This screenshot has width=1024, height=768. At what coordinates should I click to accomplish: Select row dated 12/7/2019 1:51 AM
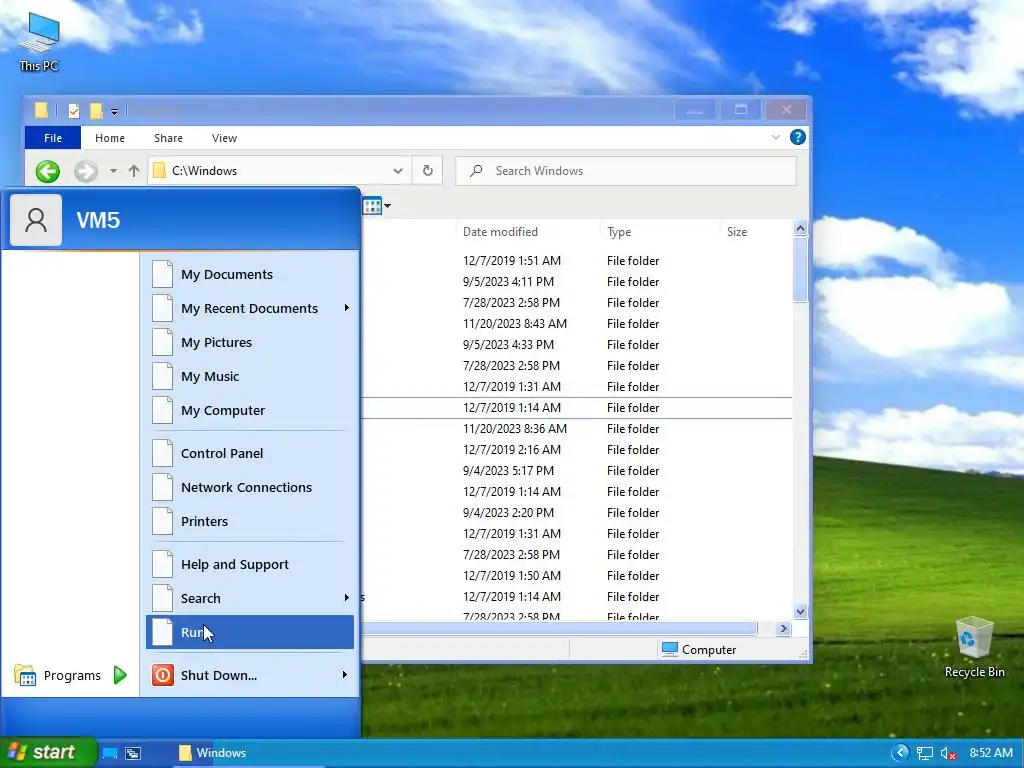[577, 261]
